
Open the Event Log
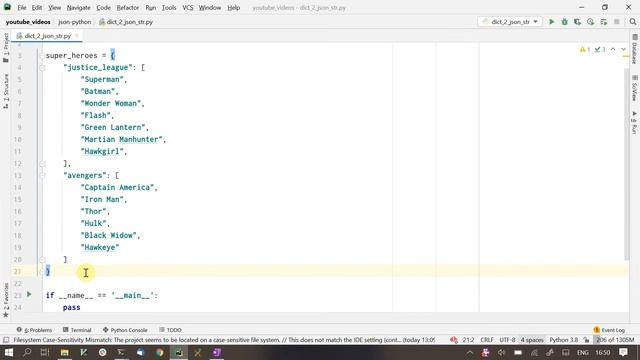tap(609, 330)
